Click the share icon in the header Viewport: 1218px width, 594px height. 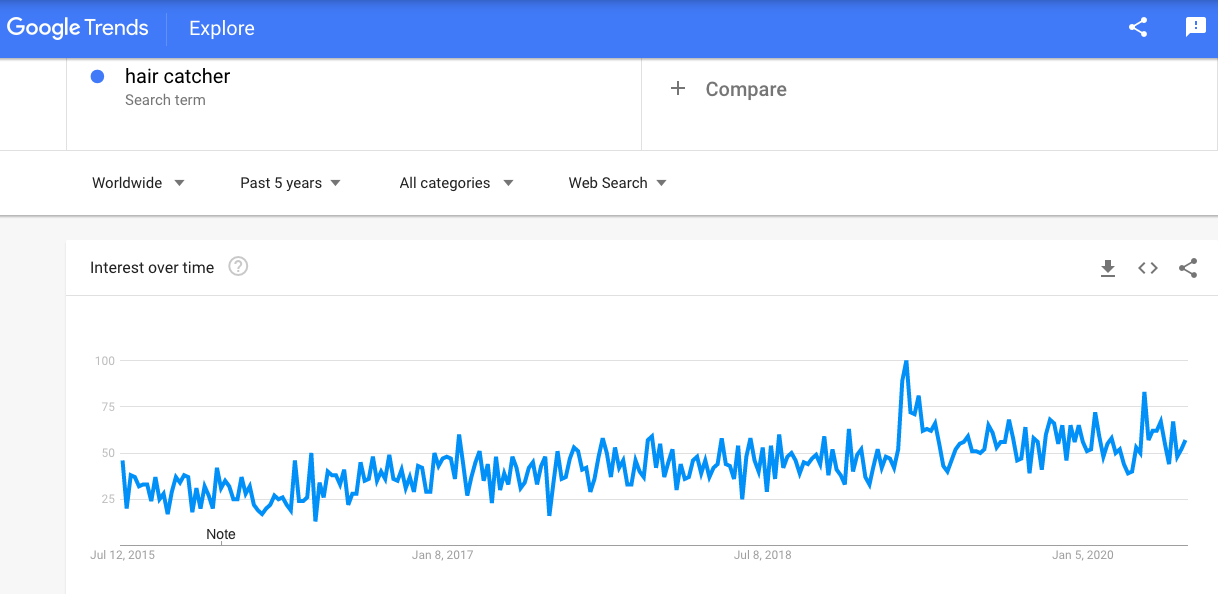pos(1138,28)
